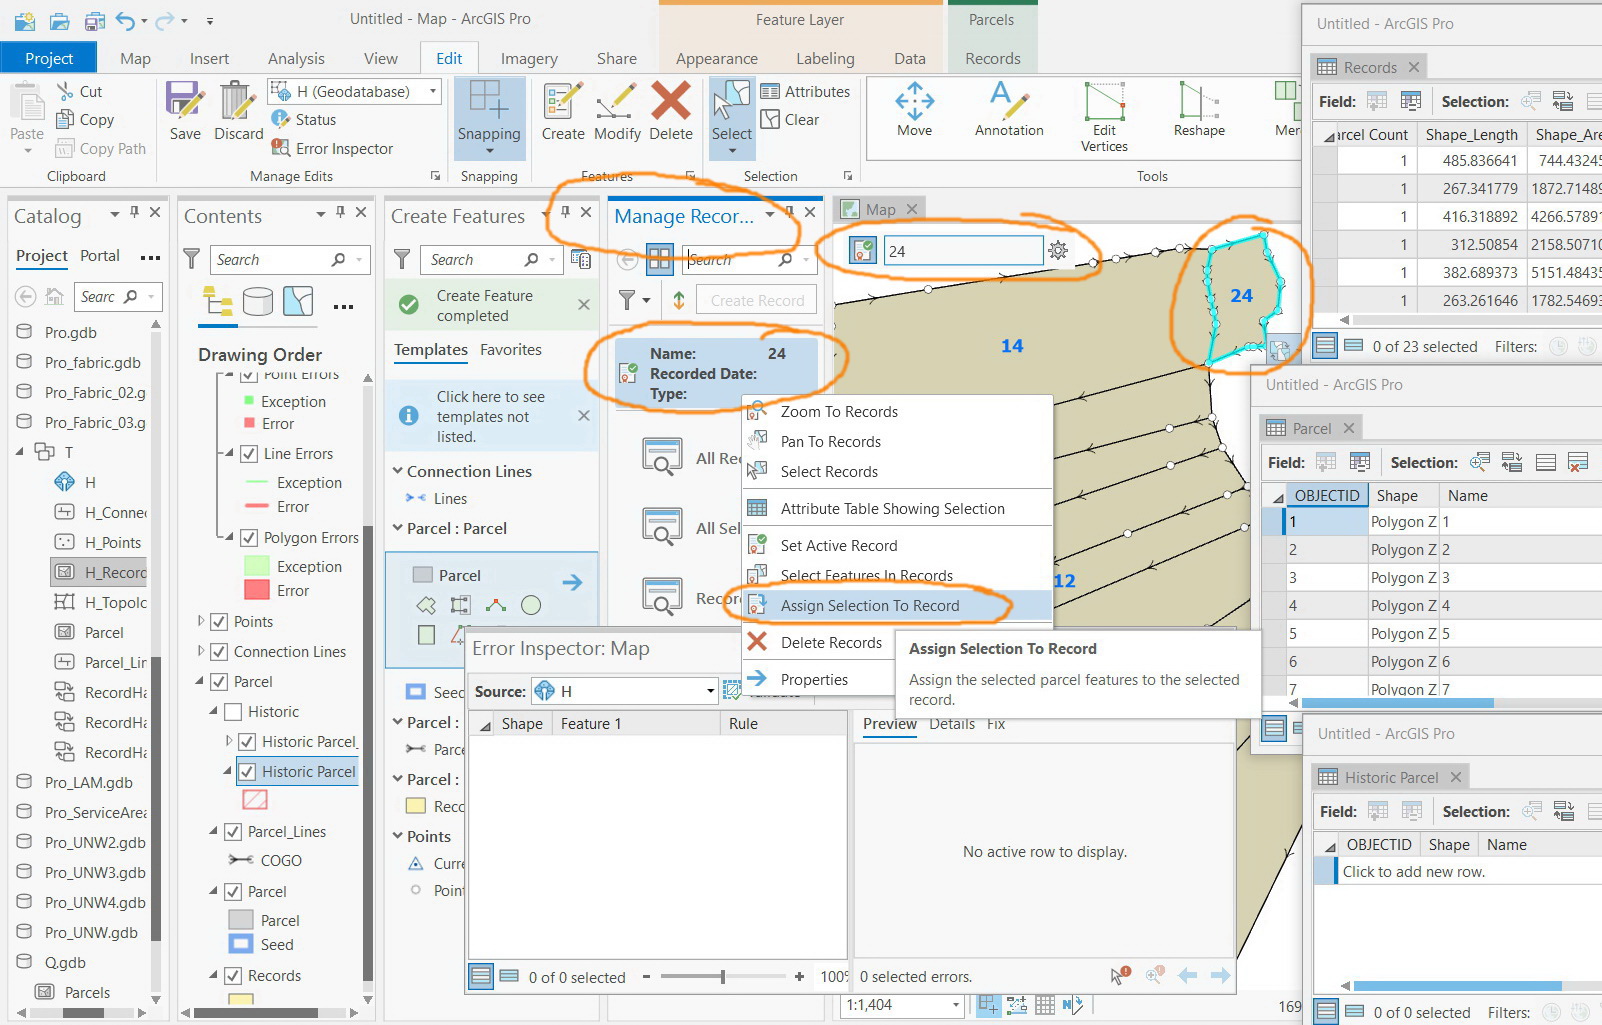
Task: Collapse the Parcel : Parcel template group
Action: click(x=398, y=528)
